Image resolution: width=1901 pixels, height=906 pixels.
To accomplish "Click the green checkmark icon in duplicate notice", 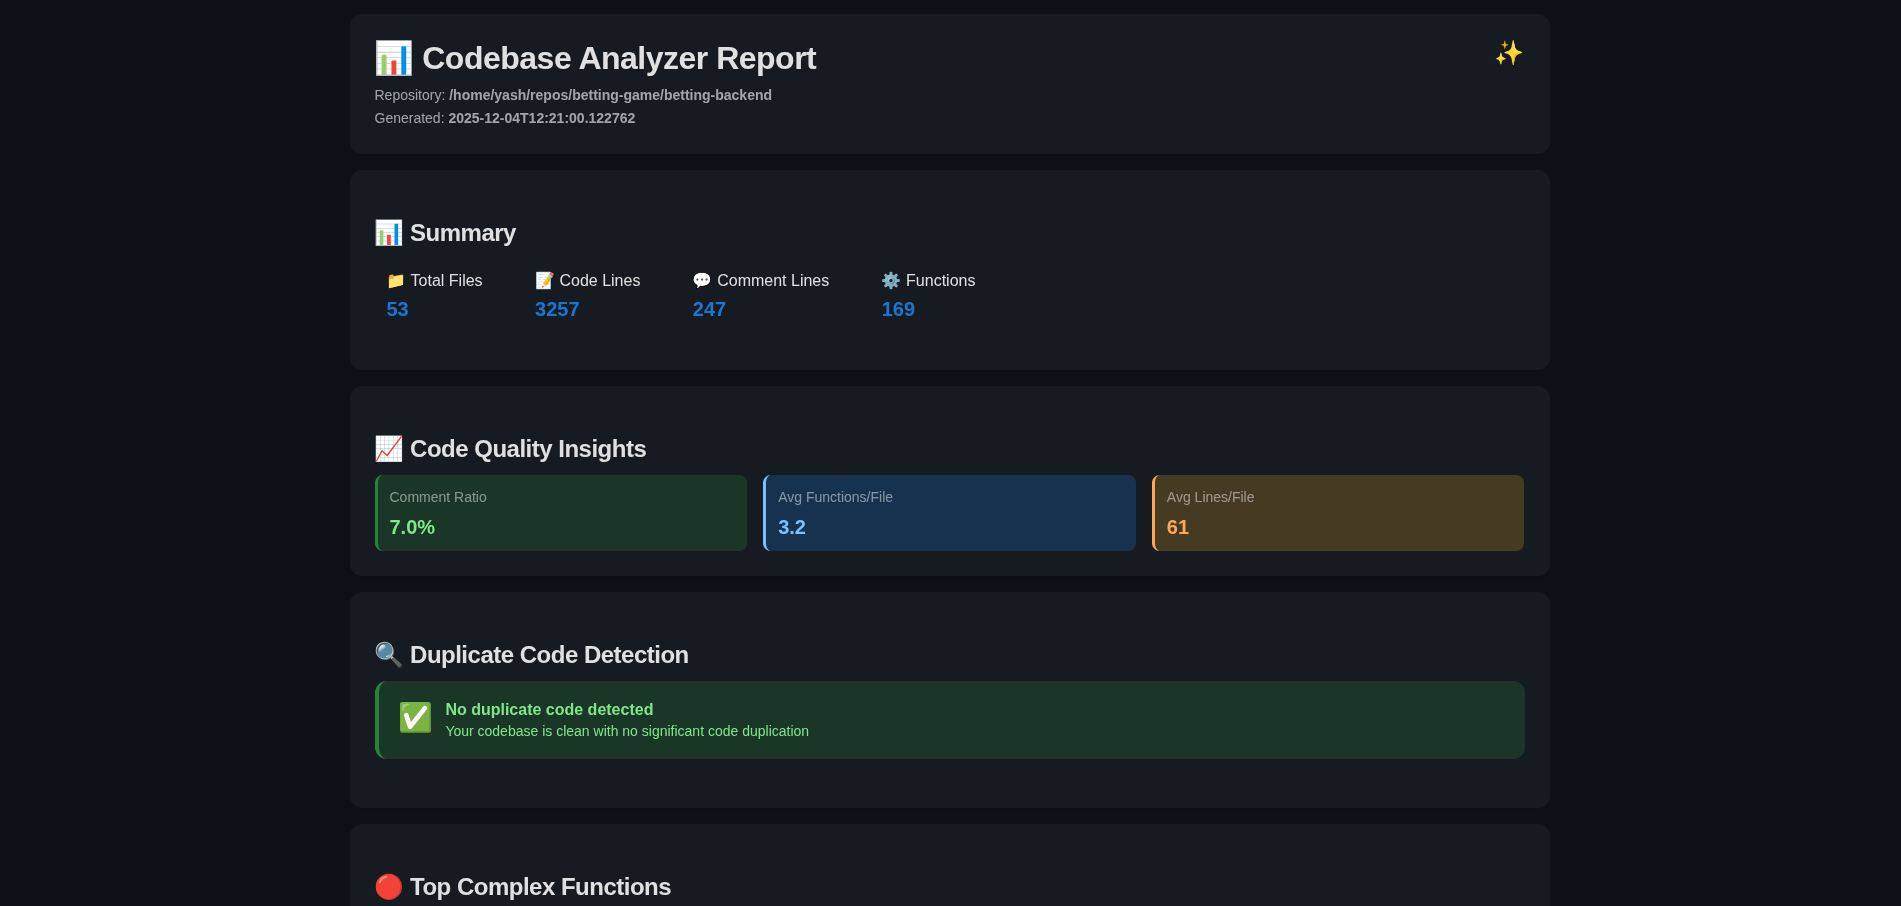I will (415, 717).
